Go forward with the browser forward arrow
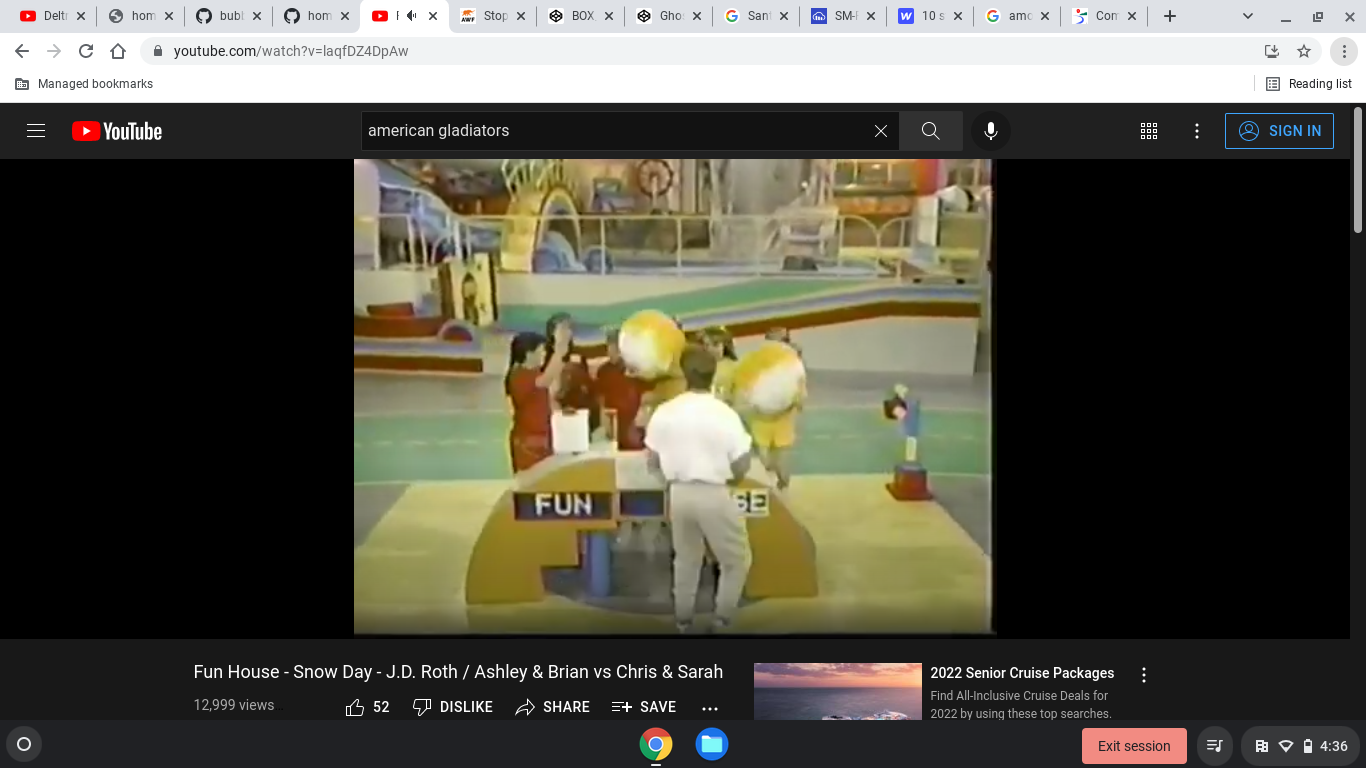The width and height of the screenshot is (1366, 768). pos(54,51)
